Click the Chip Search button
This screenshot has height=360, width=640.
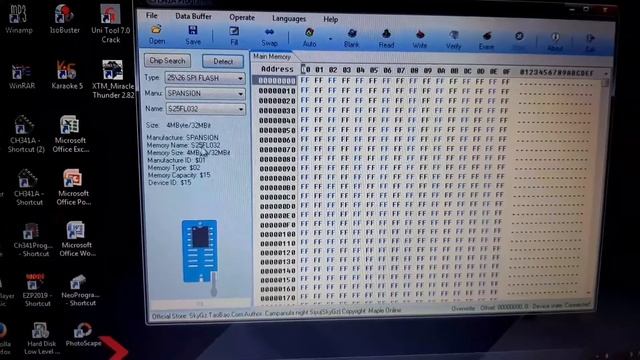point(167,60)
